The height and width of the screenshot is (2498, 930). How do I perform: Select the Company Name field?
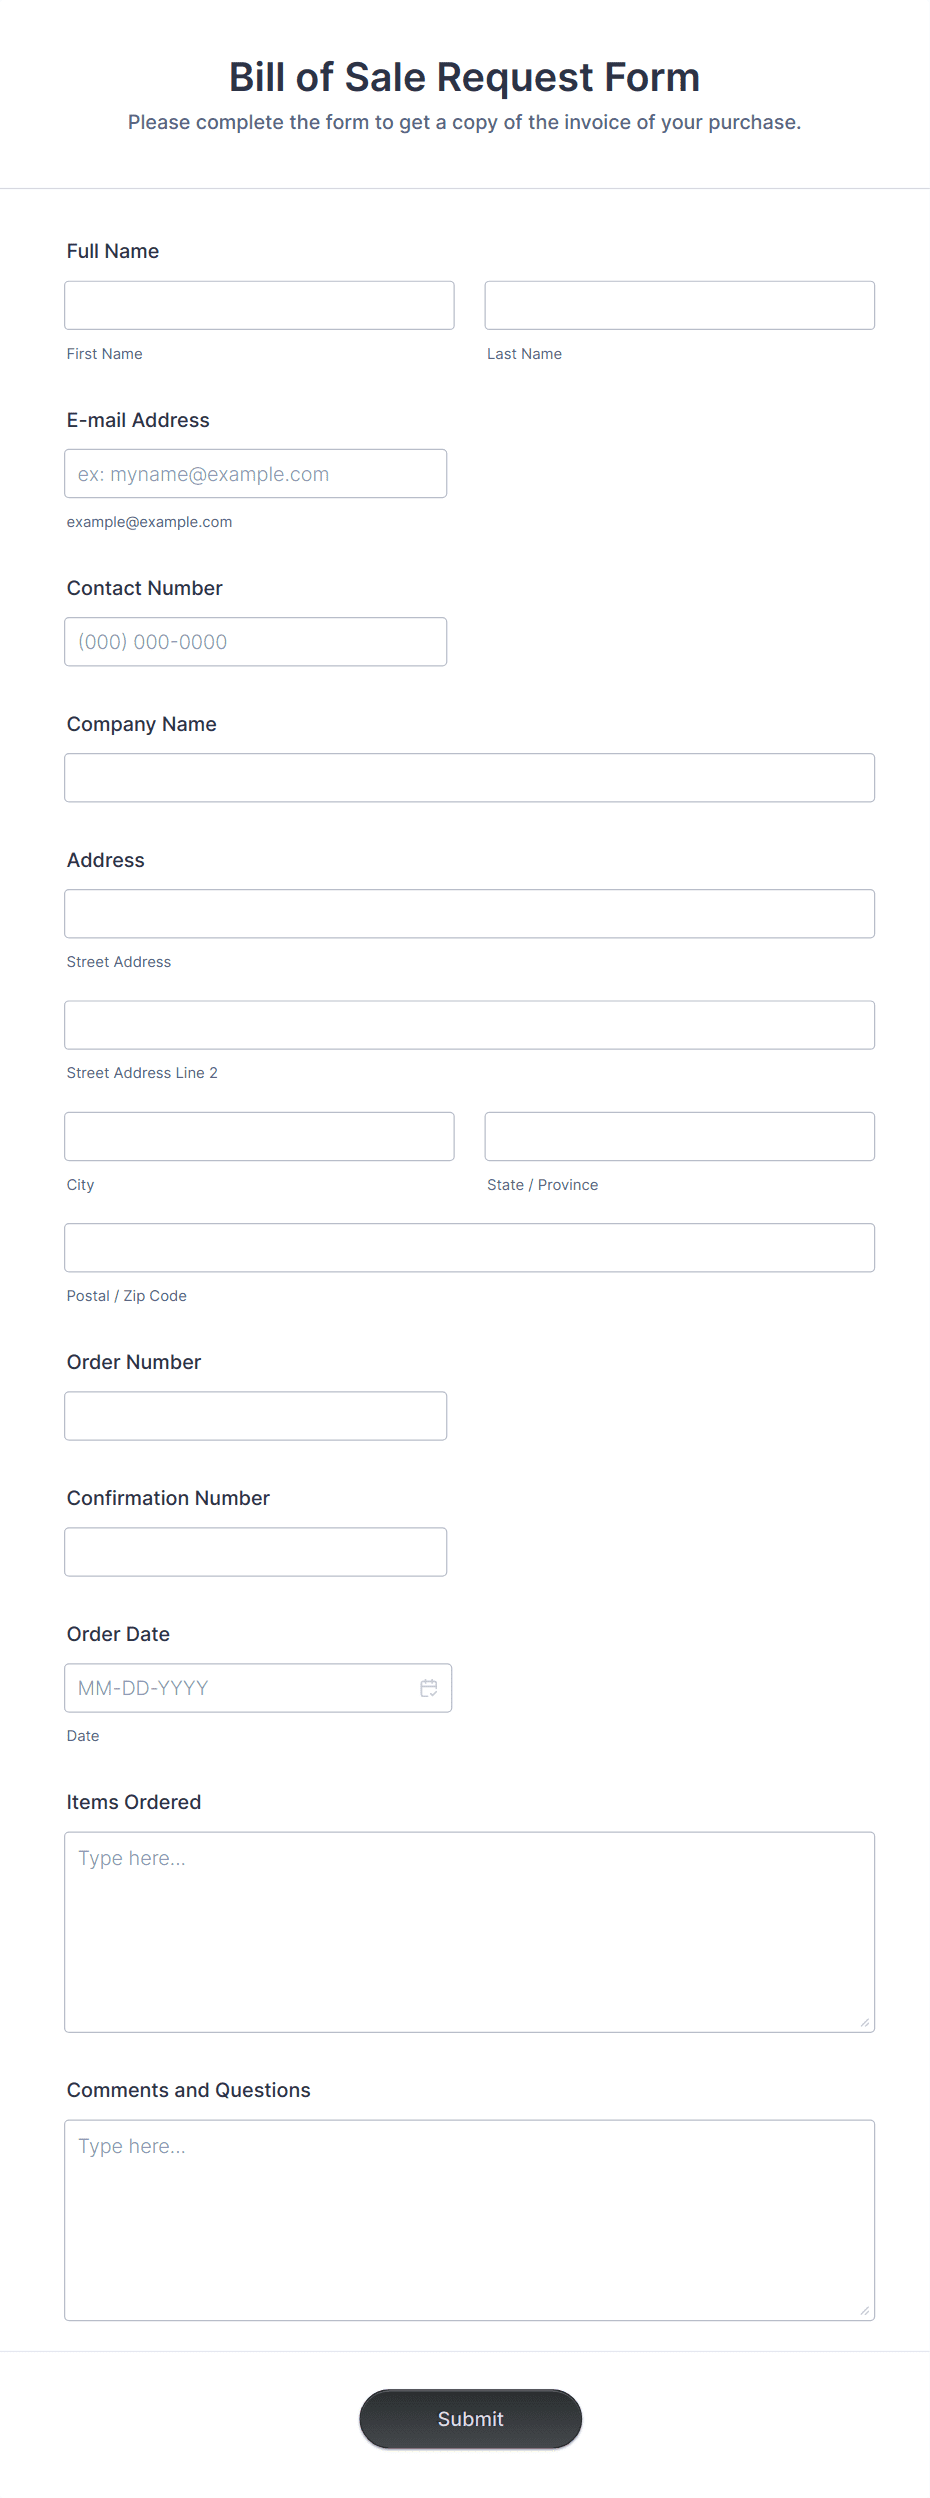469,777
